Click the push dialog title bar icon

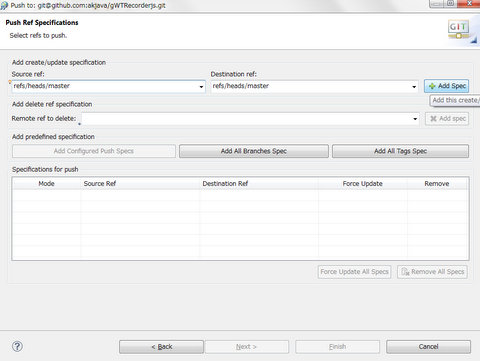pyautogui.click(x=4, y=5)
